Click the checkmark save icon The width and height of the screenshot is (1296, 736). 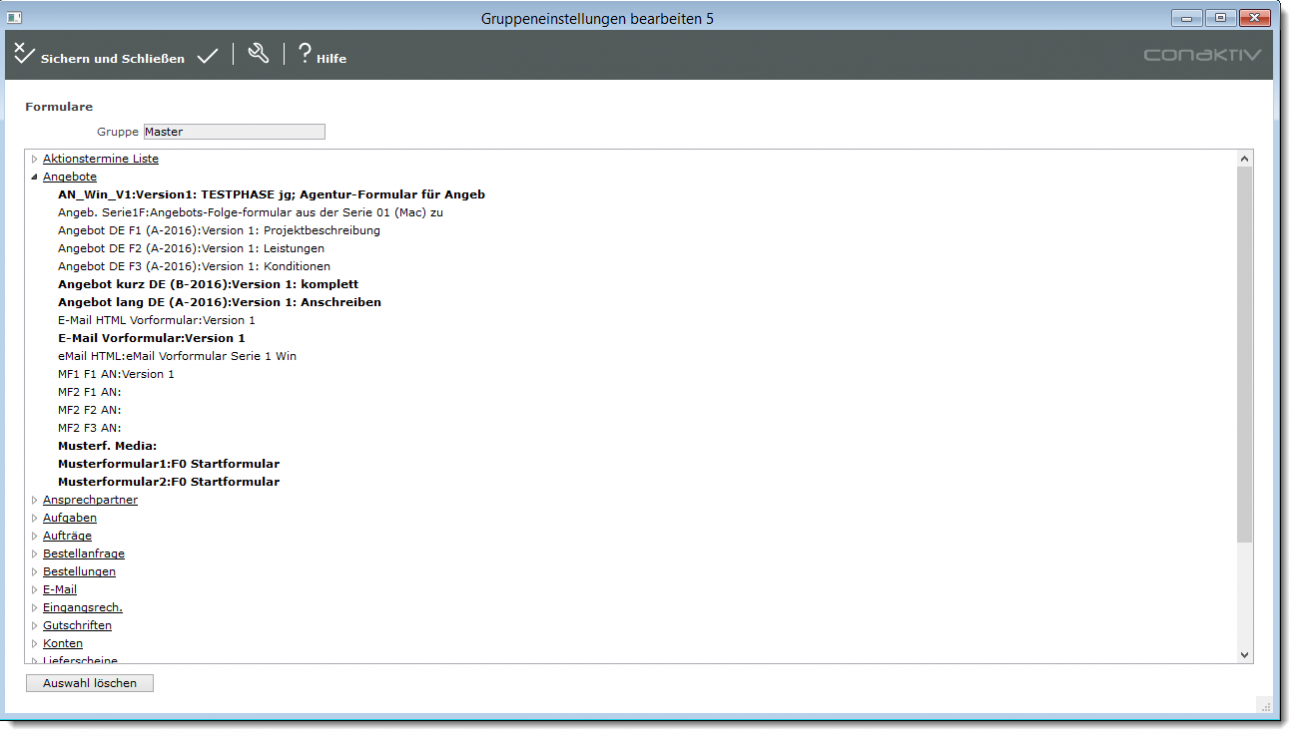click(x=207, y=57)
